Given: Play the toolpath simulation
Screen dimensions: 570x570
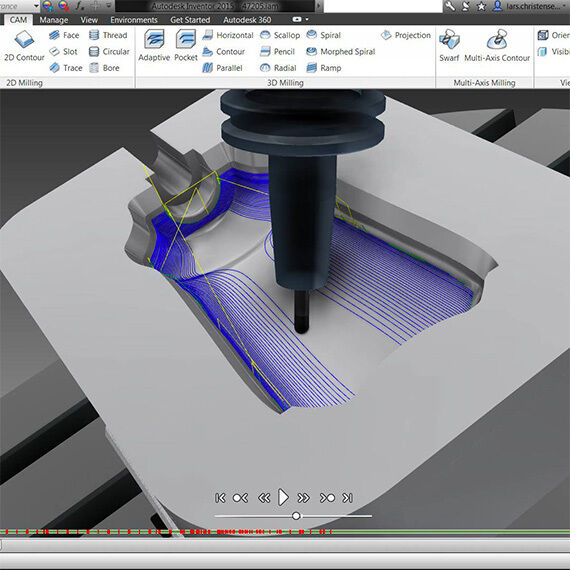Looking at the screenshot, I should point(283,497).
